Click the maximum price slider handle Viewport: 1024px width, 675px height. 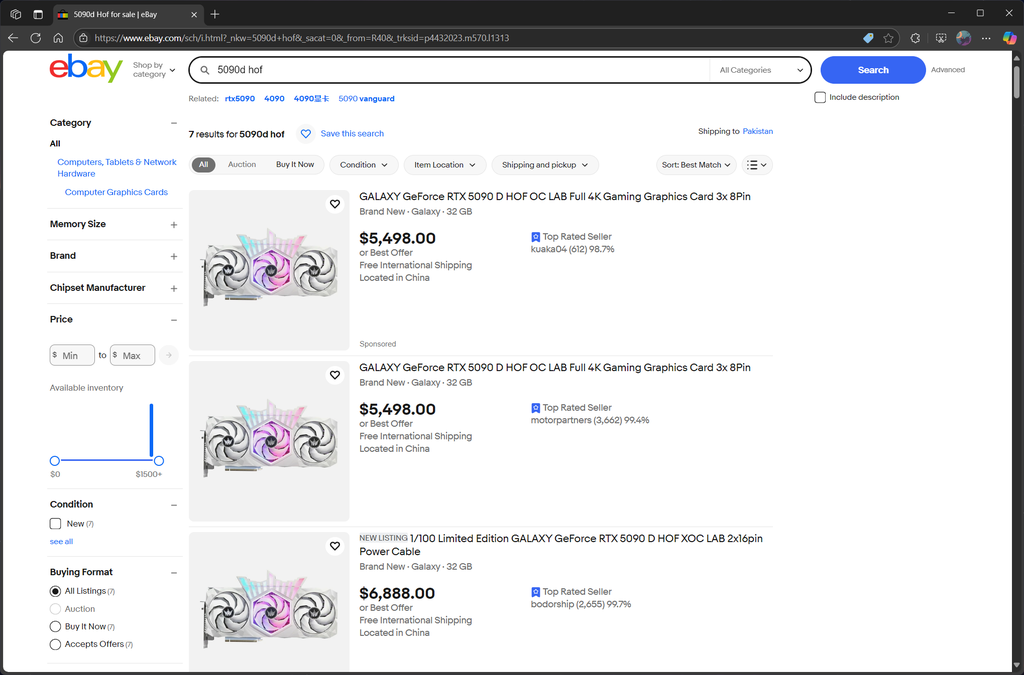[159, 461]
